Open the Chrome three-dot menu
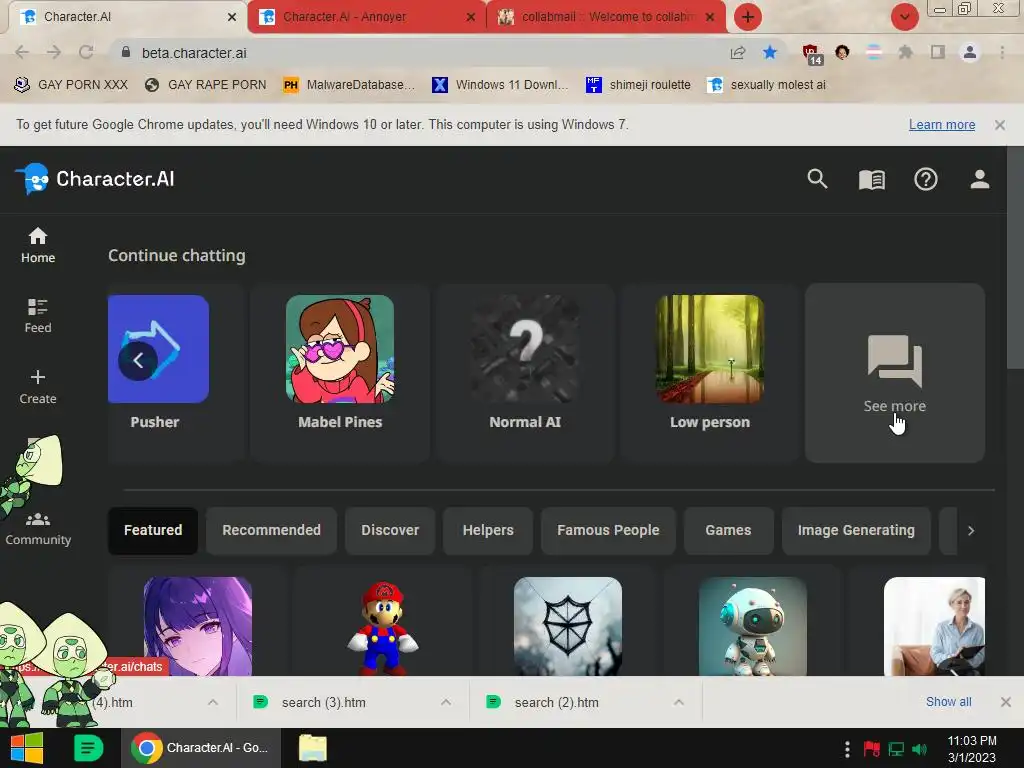1024x768 pixels. 1002,52
